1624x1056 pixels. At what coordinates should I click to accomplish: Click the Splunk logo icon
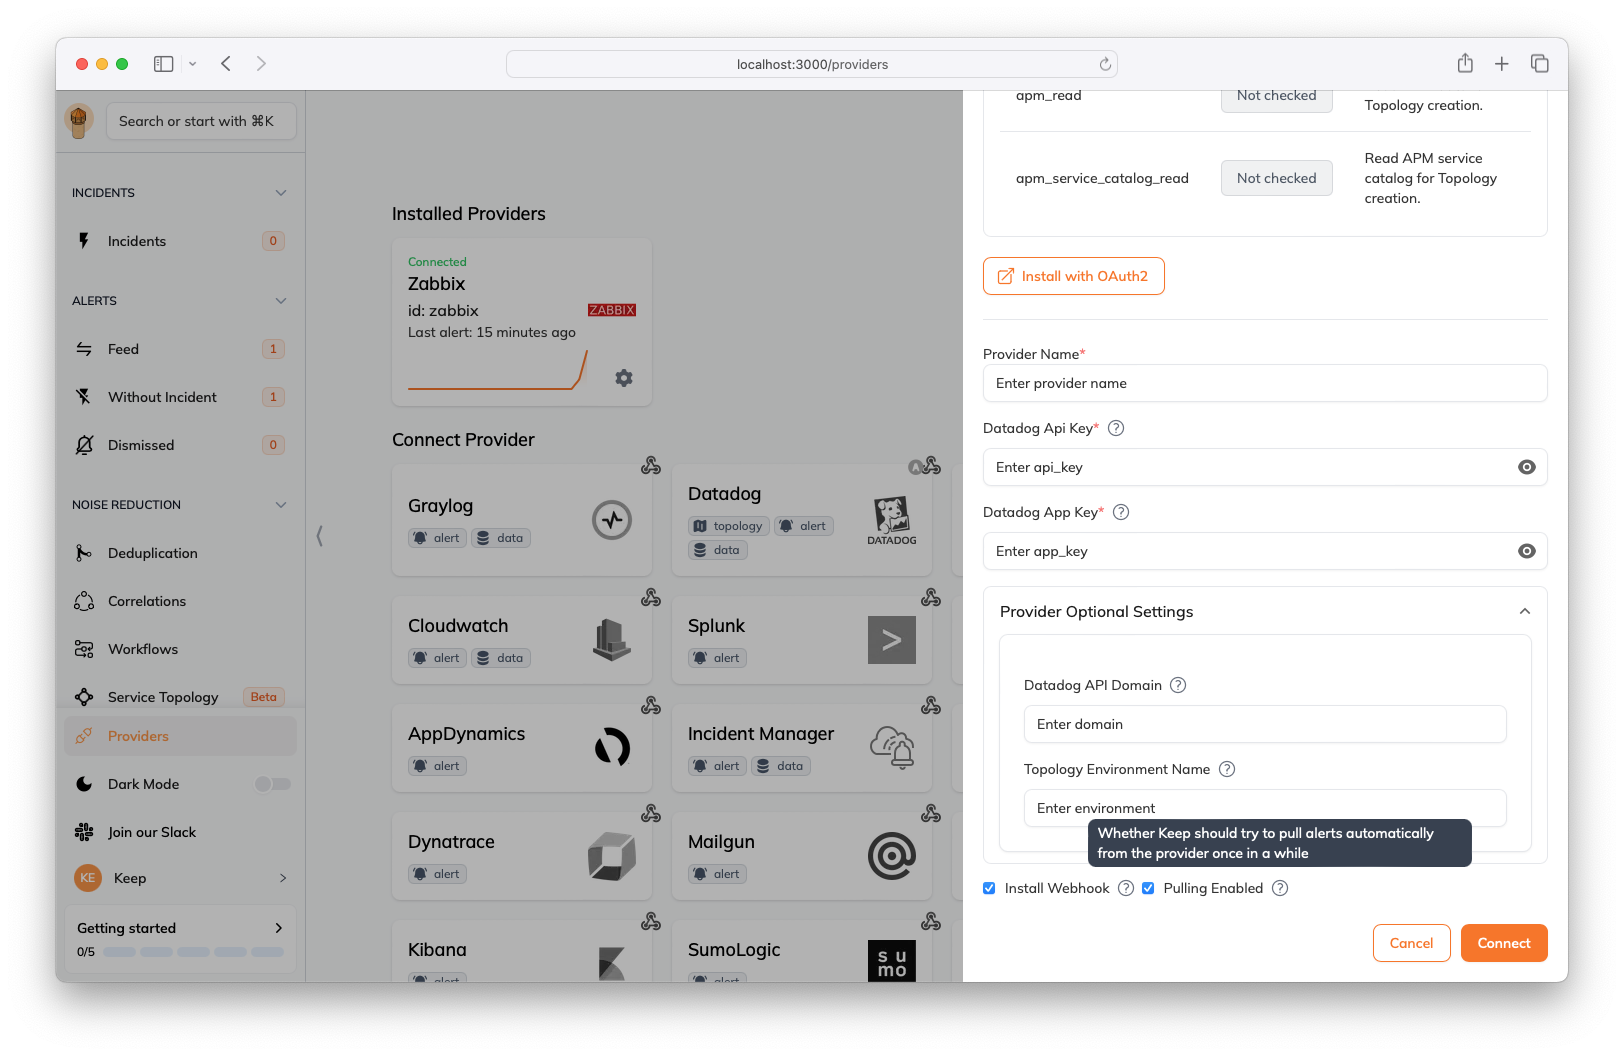pyautogui.click(x=892, y=640)
